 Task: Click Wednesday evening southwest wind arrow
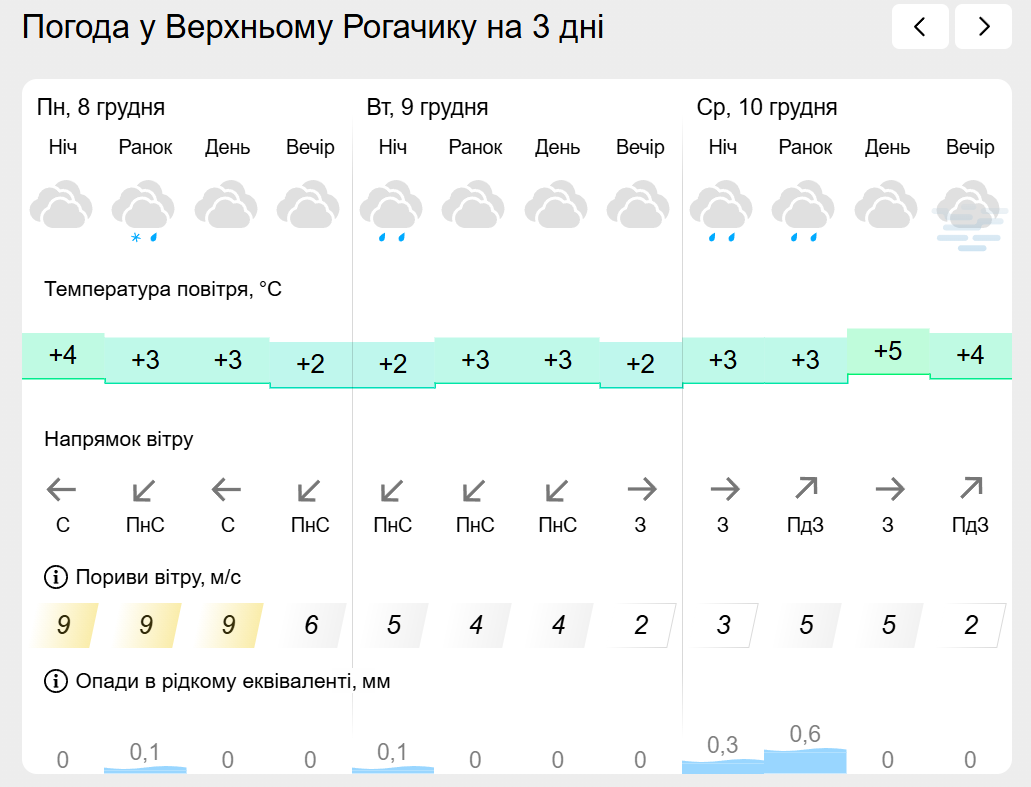coord(970,489)
